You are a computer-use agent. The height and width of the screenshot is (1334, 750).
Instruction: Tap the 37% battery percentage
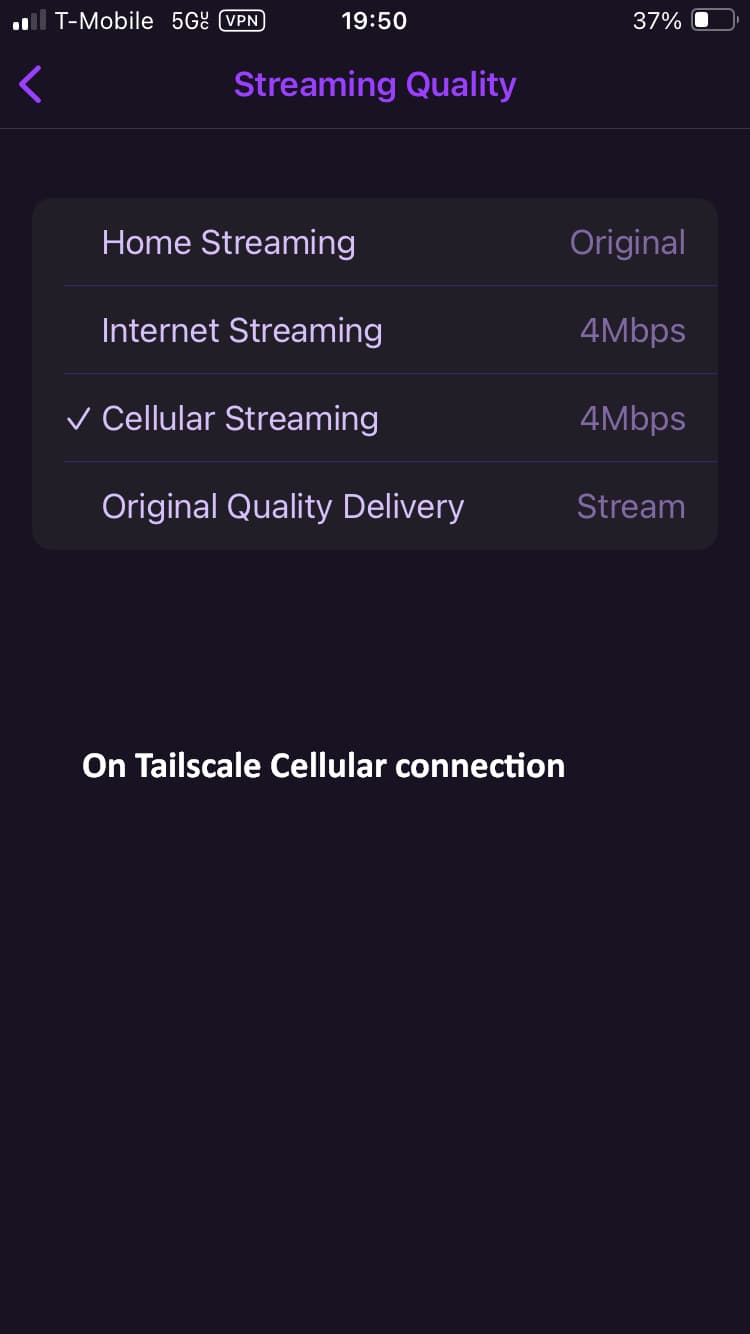tap(657, 21)
